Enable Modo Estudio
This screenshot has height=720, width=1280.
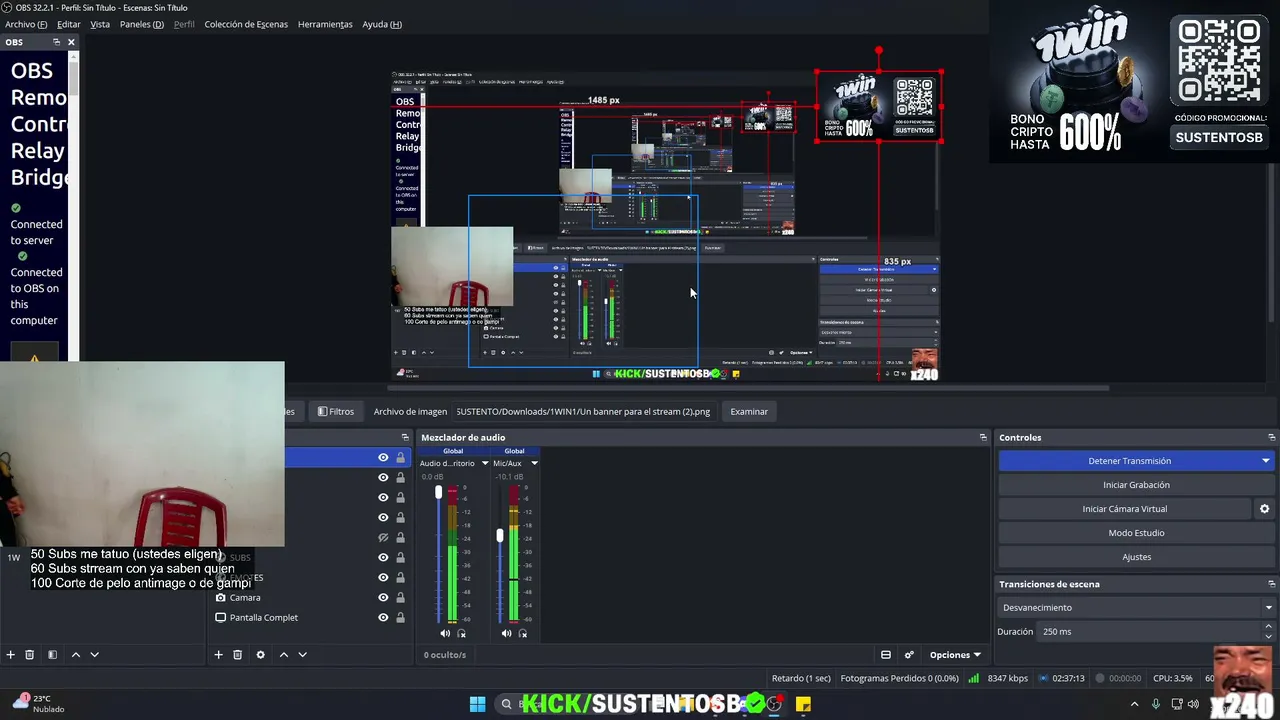pos(1137,533)
